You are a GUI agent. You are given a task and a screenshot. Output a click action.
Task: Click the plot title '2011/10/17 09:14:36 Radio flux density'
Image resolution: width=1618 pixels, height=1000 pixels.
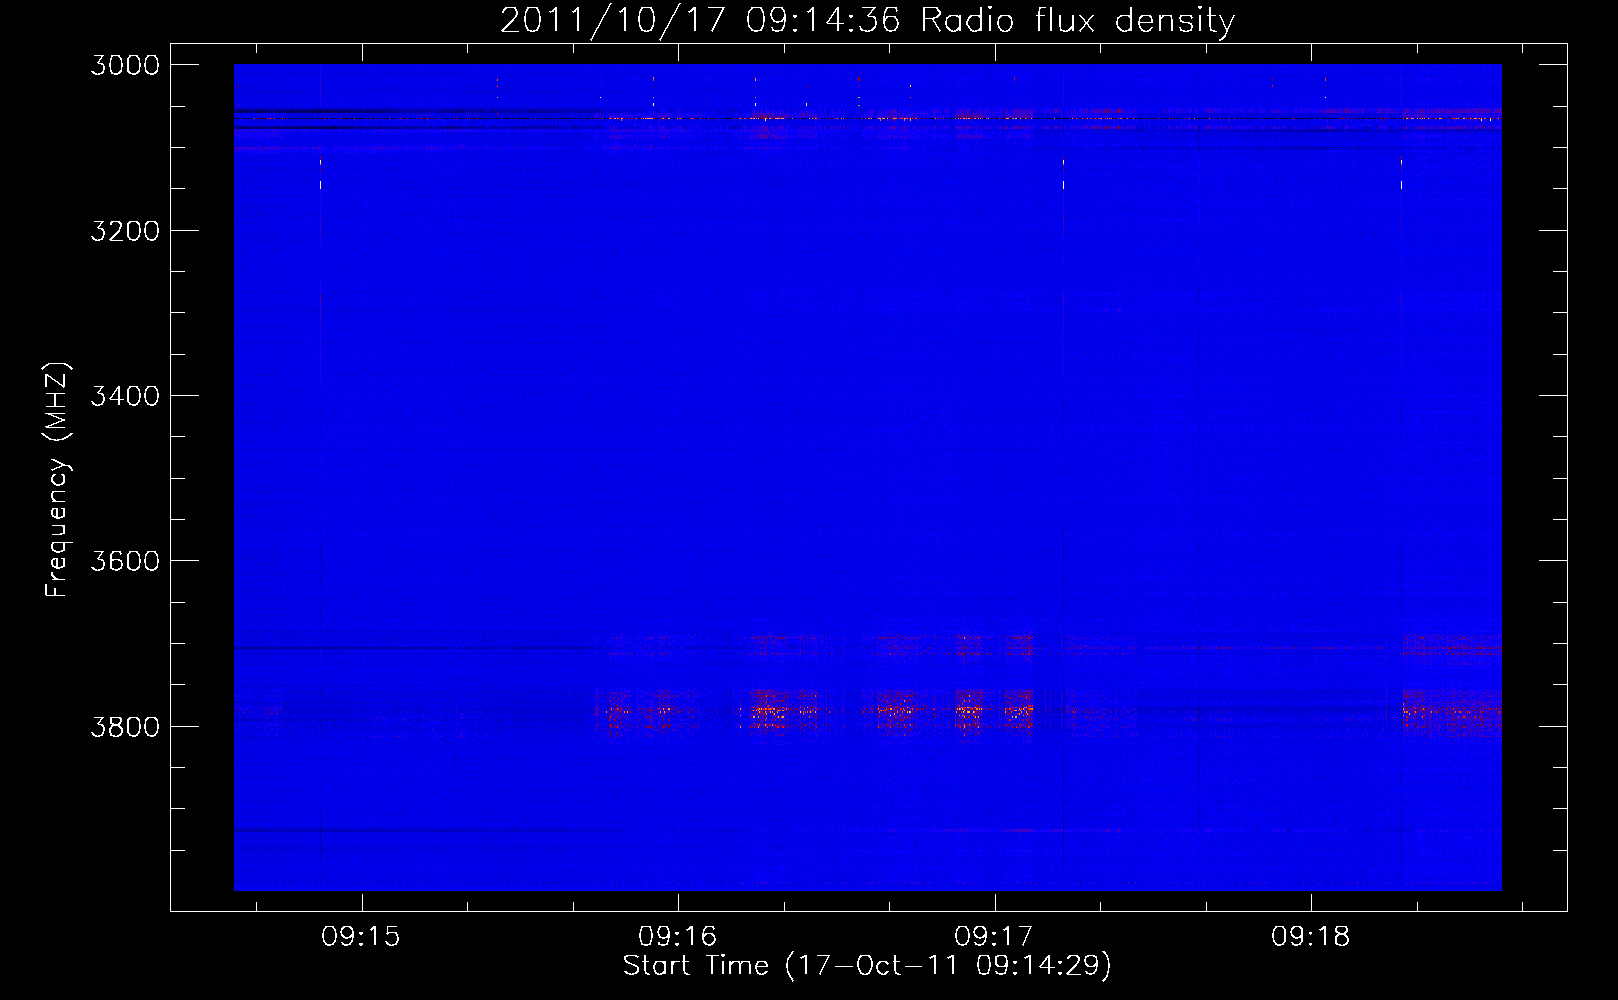867,21
